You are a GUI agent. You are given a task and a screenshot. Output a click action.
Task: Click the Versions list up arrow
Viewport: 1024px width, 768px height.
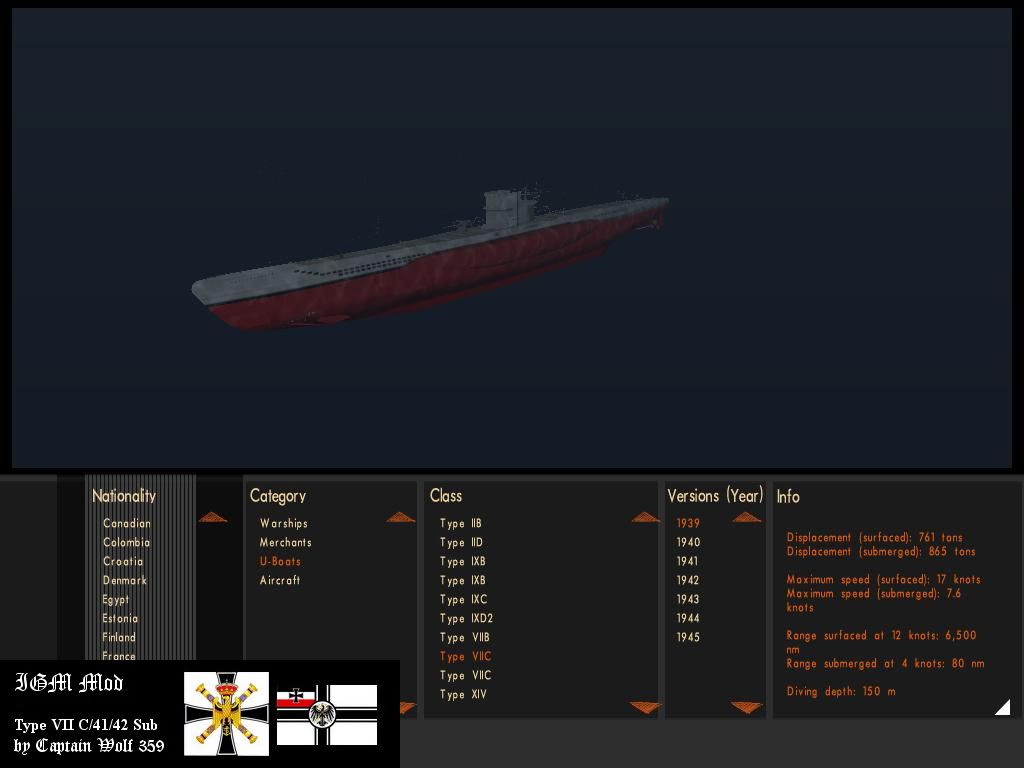pos(746,518)
